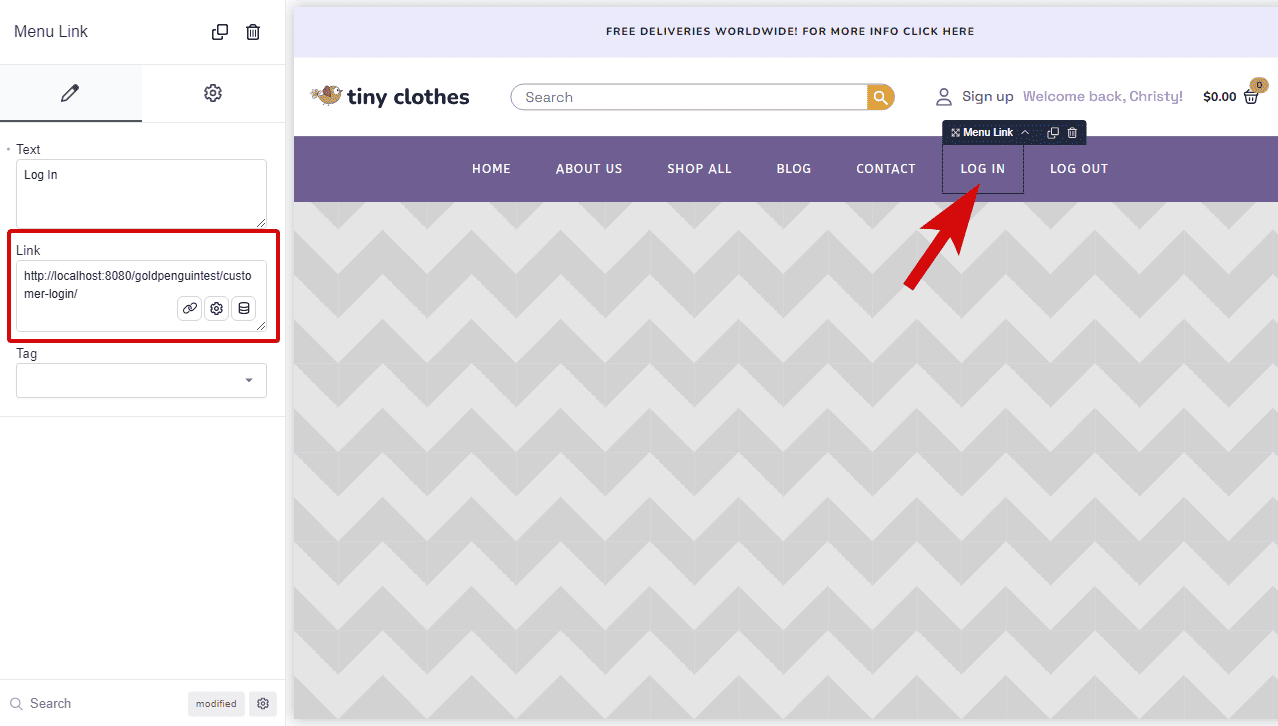Click the chain link icon in the Link field

click(189, 308)
